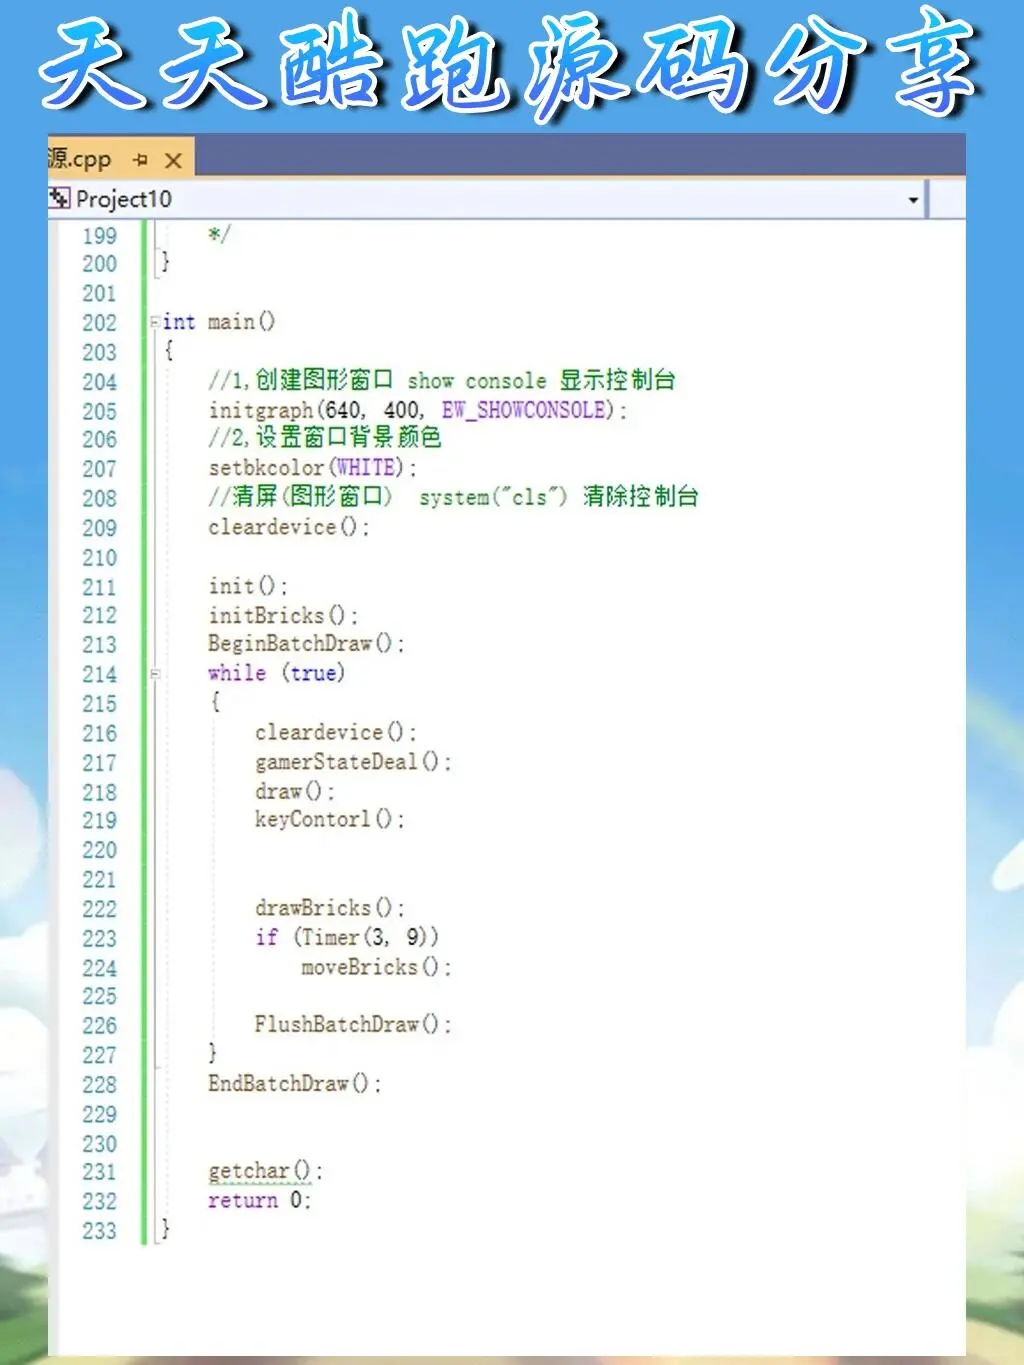Screen dimensions: 1024x1365
Task: Click line number 202 in the gutter
Action: (x=100, y=323)
